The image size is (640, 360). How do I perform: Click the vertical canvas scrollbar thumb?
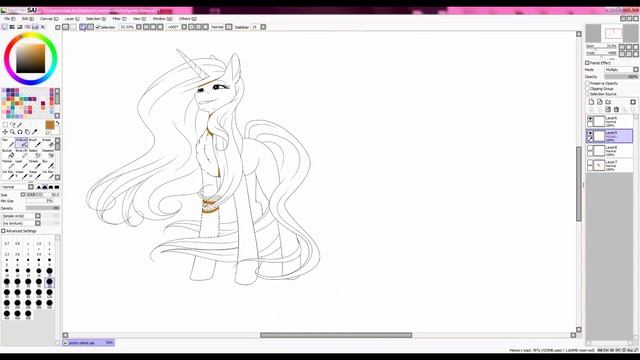[579, 184]
